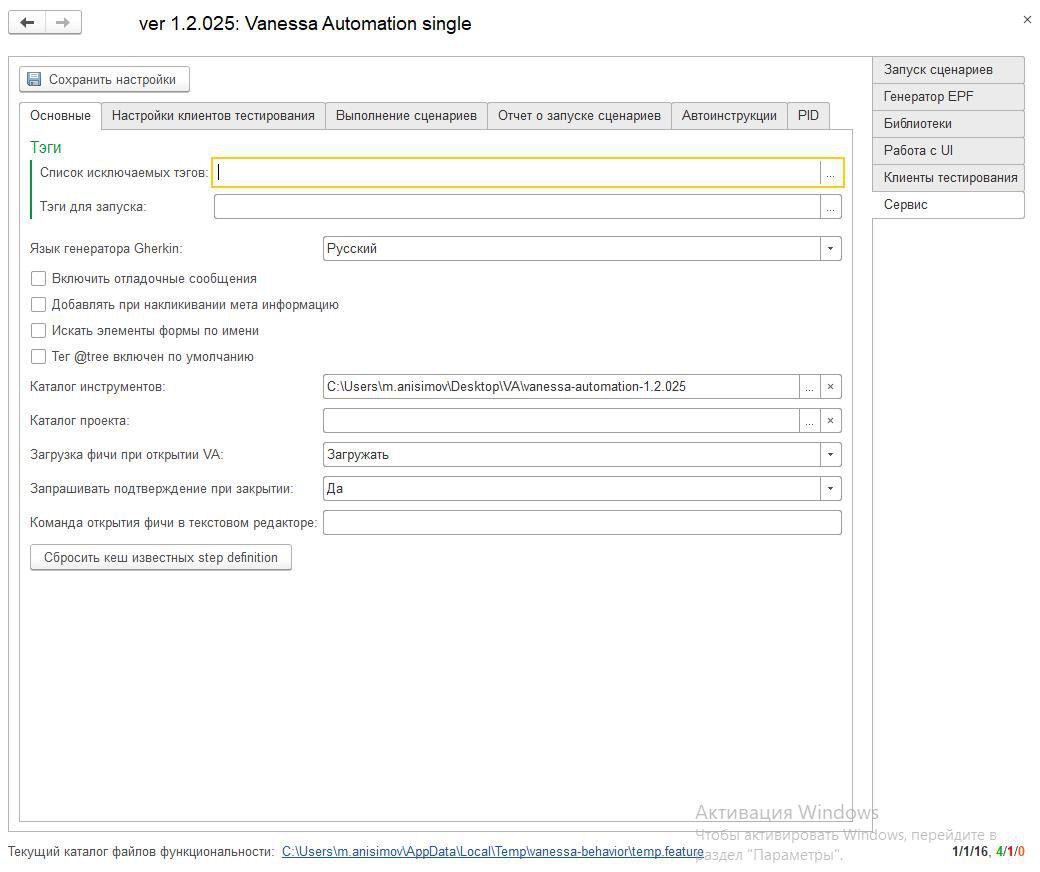
Task: Expand the Язык генератора Gherkin dropdown
Action: coord(830,249)
